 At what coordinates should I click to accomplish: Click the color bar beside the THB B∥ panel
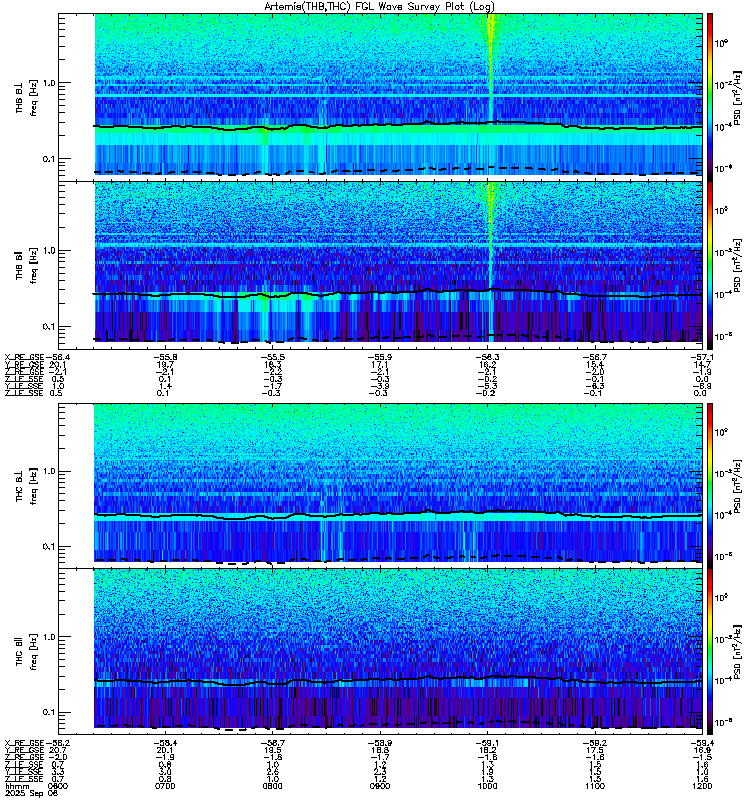(710, 265)
